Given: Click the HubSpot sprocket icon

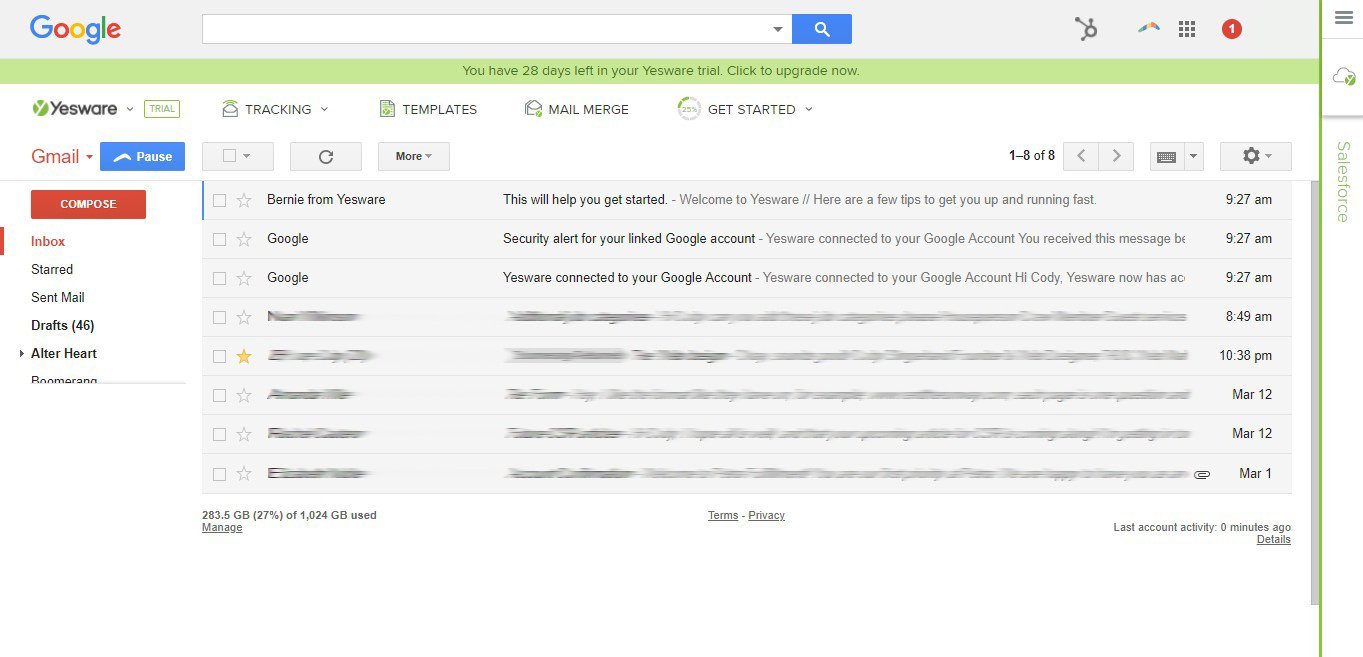Looking at the screenshot, I should (1086, 29).
